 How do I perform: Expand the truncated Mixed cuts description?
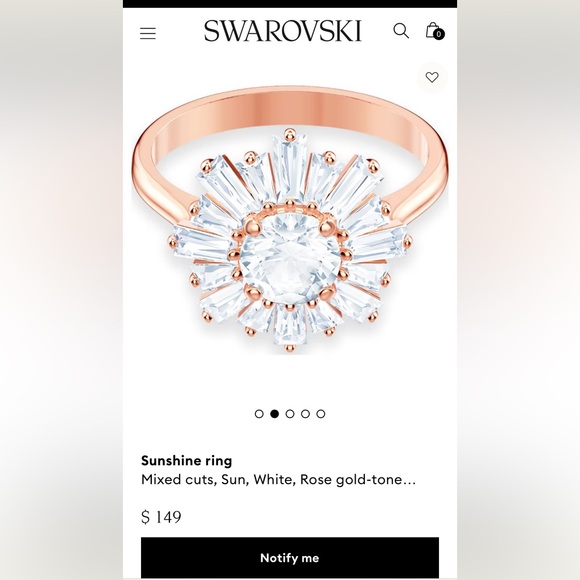click(279, 480)
